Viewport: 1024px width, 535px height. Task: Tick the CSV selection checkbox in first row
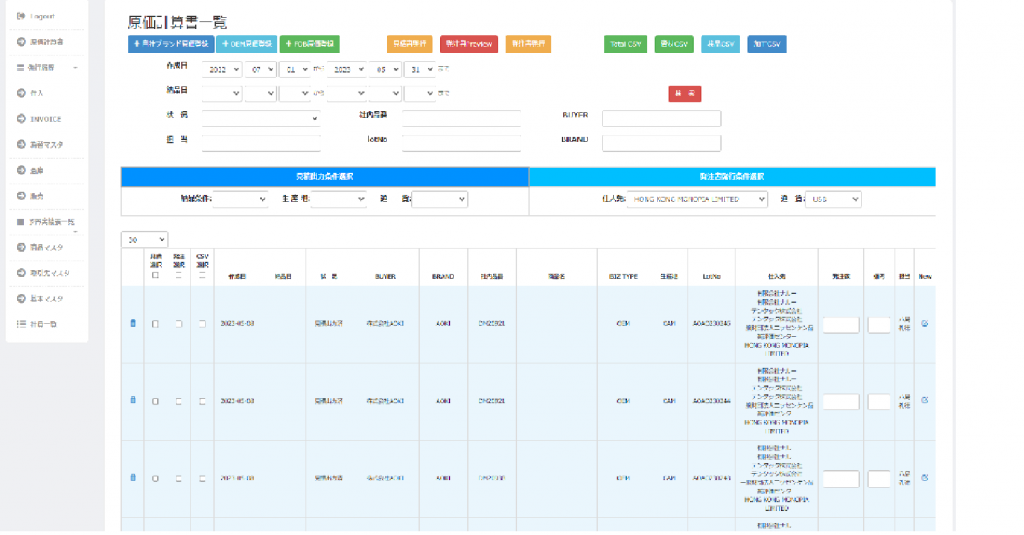coord(202,324)
